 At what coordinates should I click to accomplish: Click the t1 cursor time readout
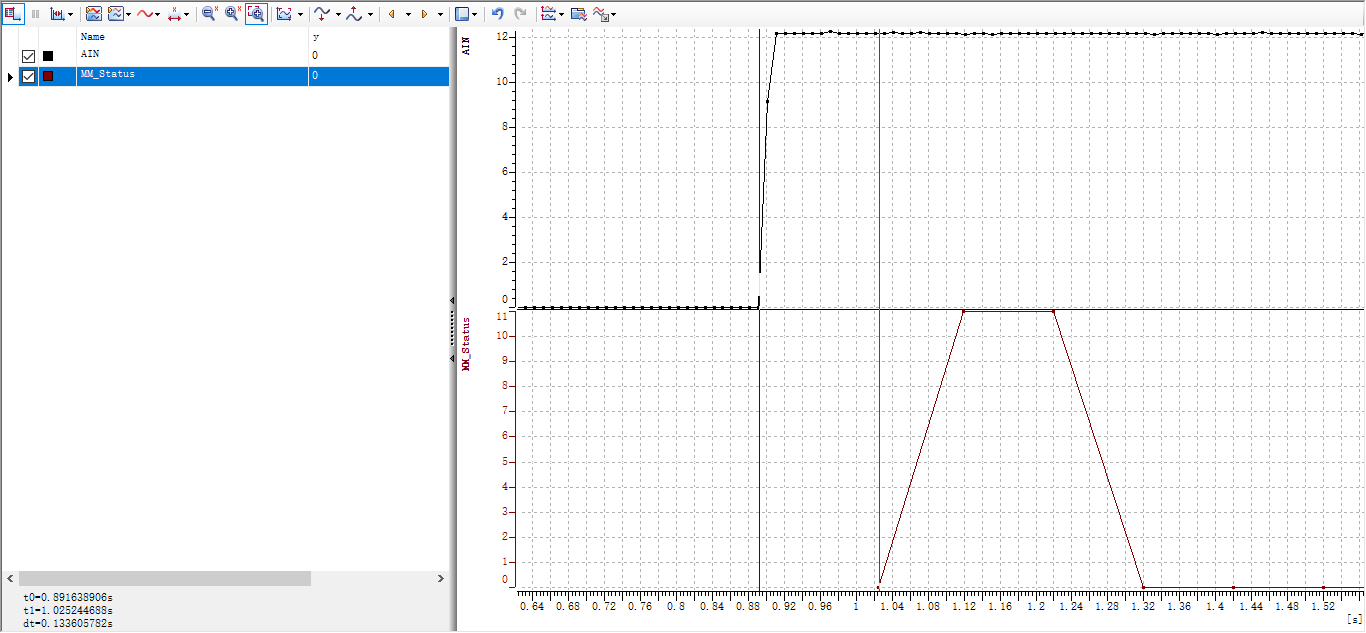[x=67, y=610]
